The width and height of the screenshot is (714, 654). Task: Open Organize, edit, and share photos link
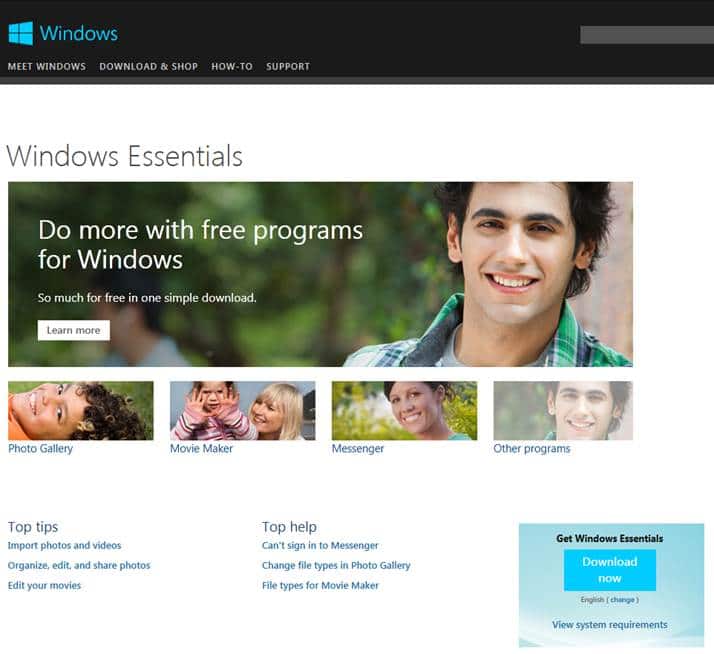(x=79, y=565)
